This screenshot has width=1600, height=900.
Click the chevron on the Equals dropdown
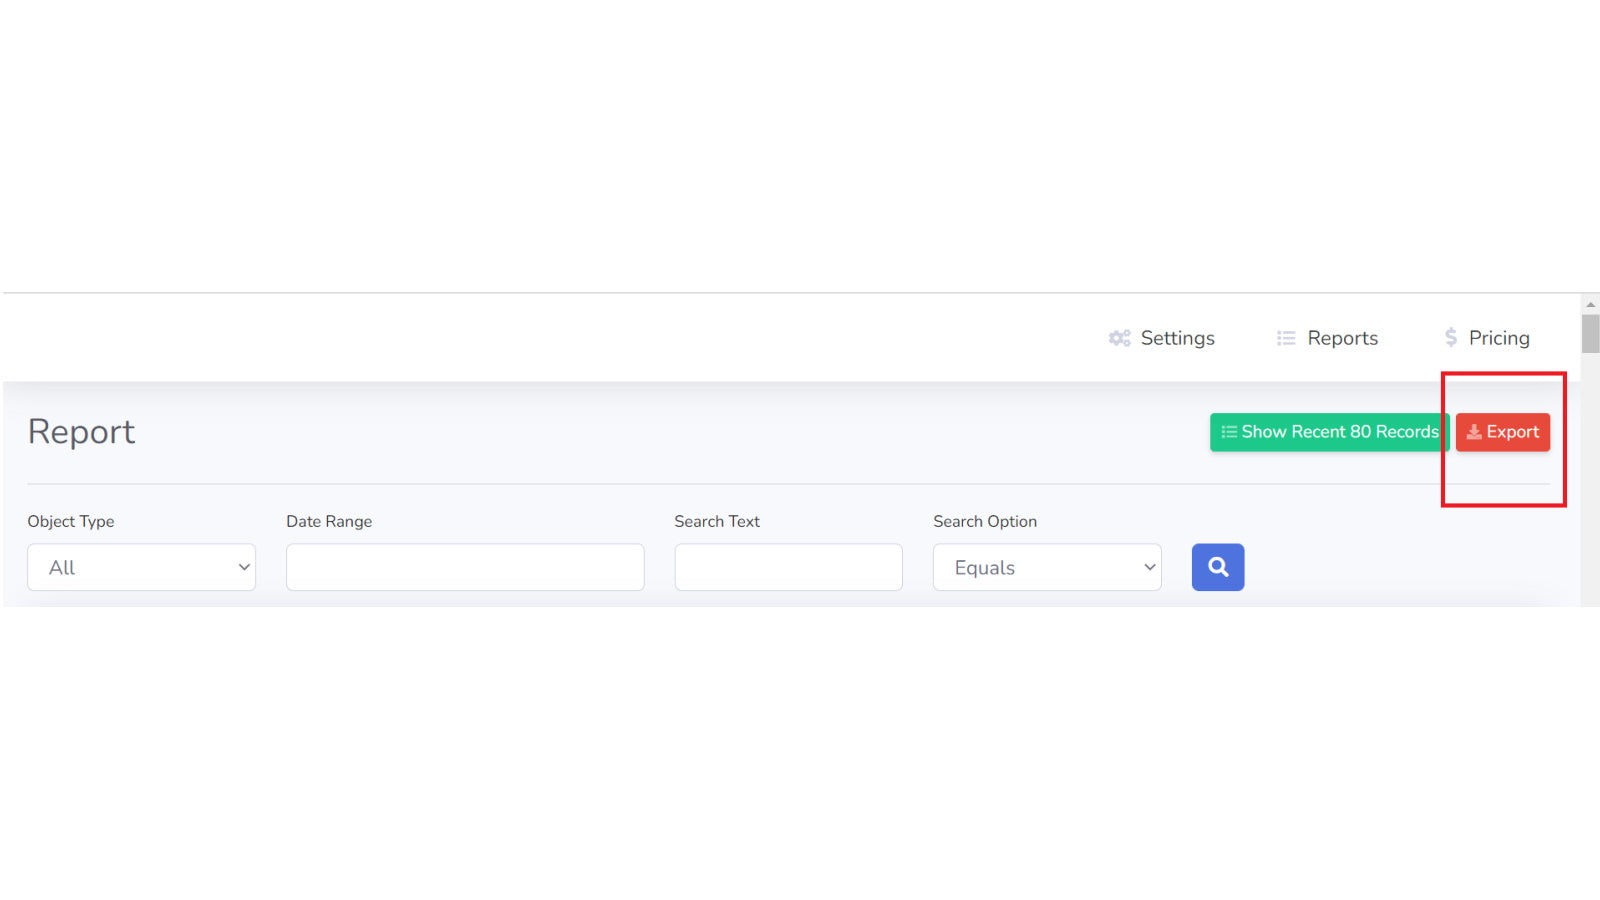[x=1149, y=567]
